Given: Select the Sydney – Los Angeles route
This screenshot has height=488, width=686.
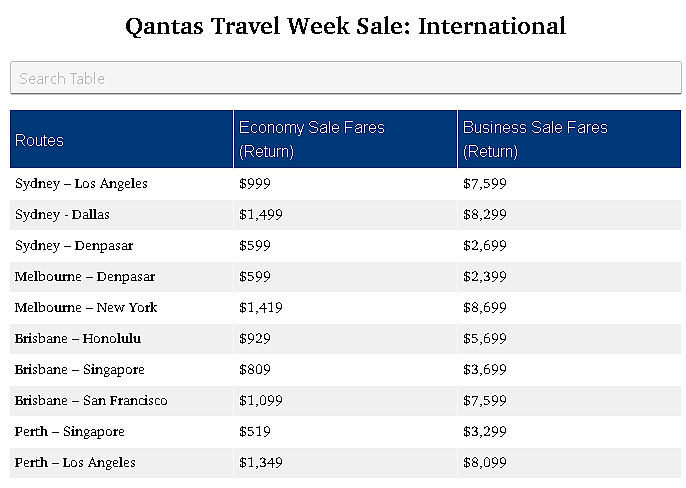Looking at the screenshot, I should coord(81,183).
